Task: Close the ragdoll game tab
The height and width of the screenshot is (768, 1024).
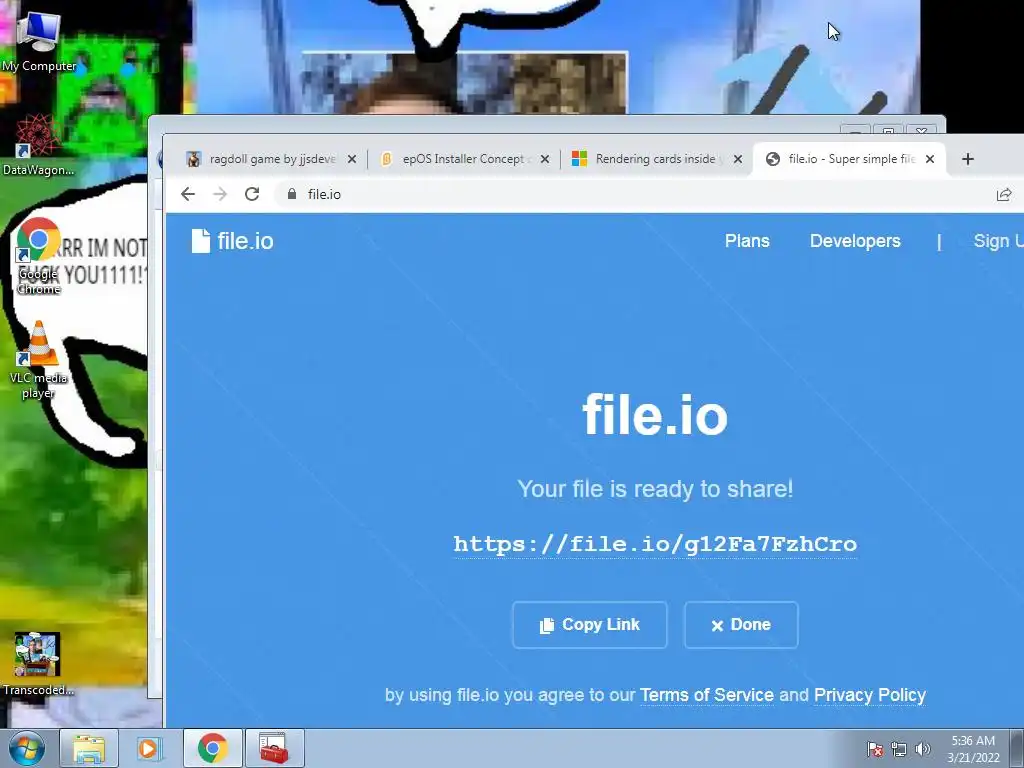Action: pos(351,159)
